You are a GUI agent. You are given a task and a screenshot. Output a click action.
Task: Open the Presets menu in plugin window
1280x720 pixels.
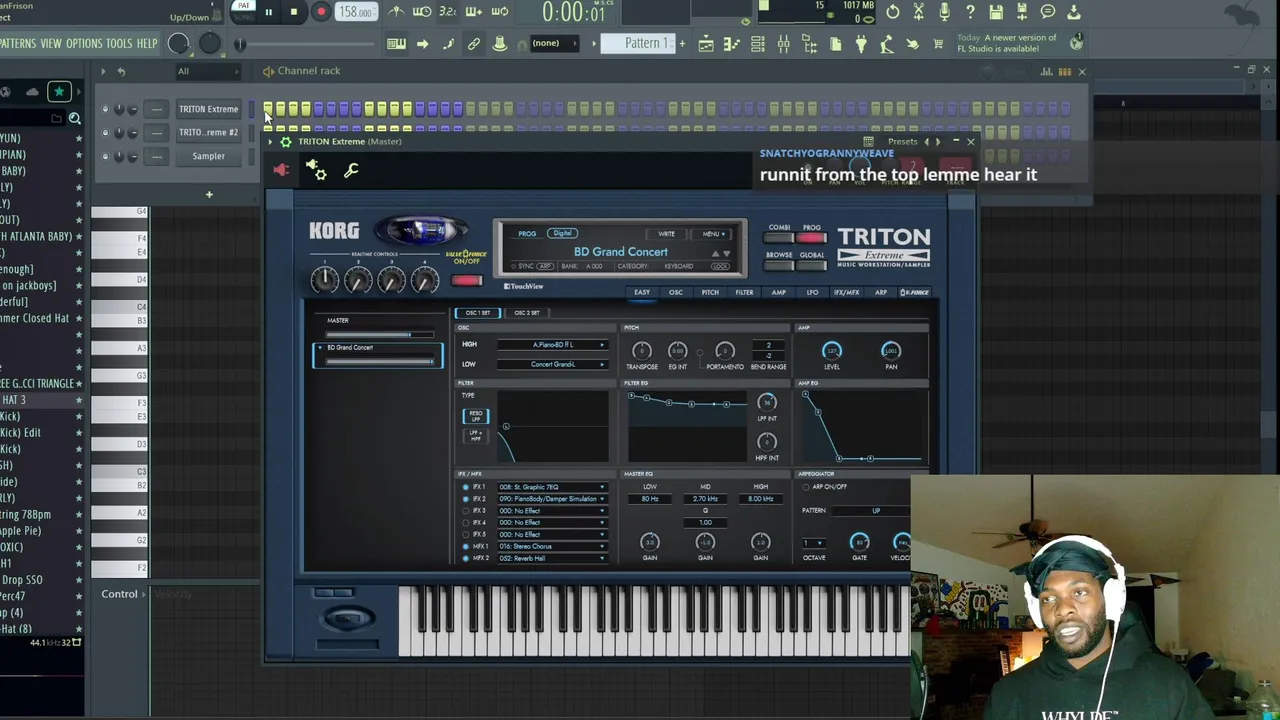902,142
